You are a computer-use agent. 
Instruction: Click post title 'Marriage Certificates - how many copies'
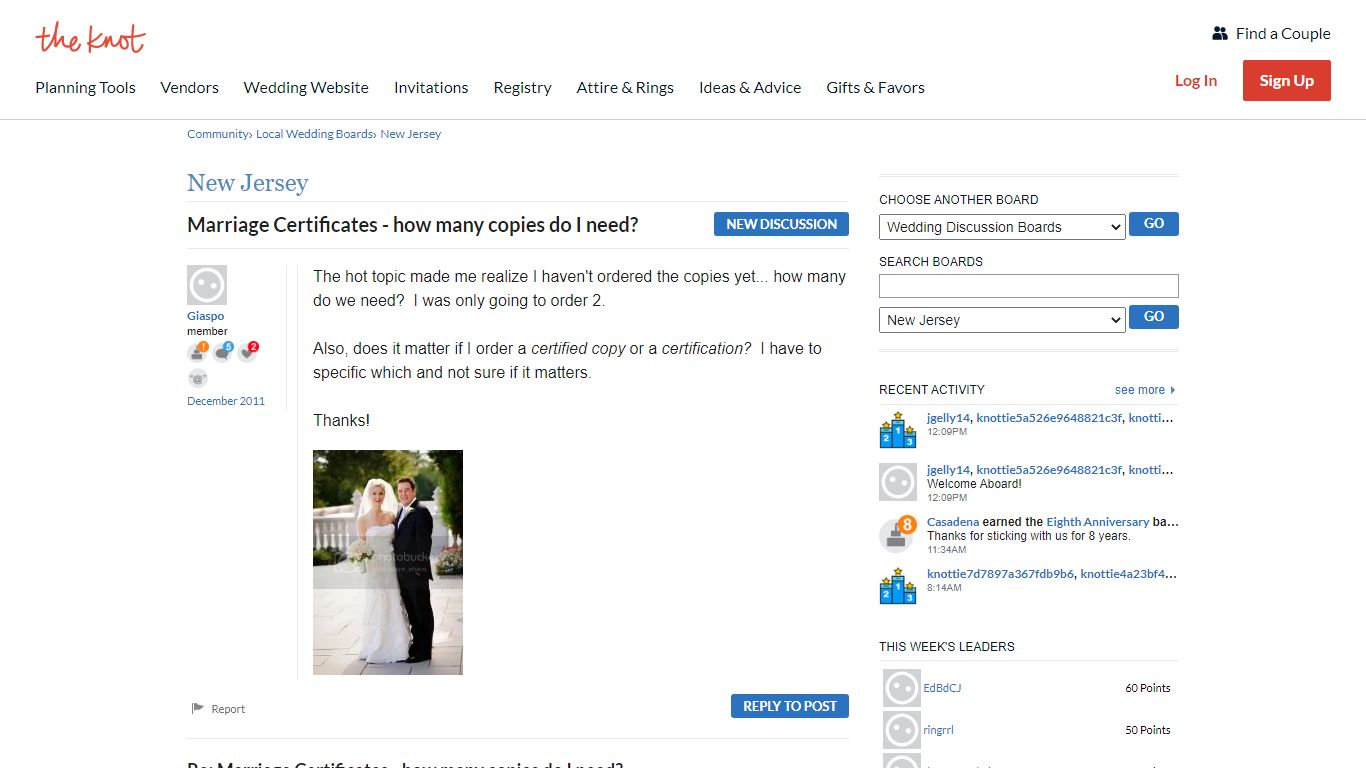[412, 225]
